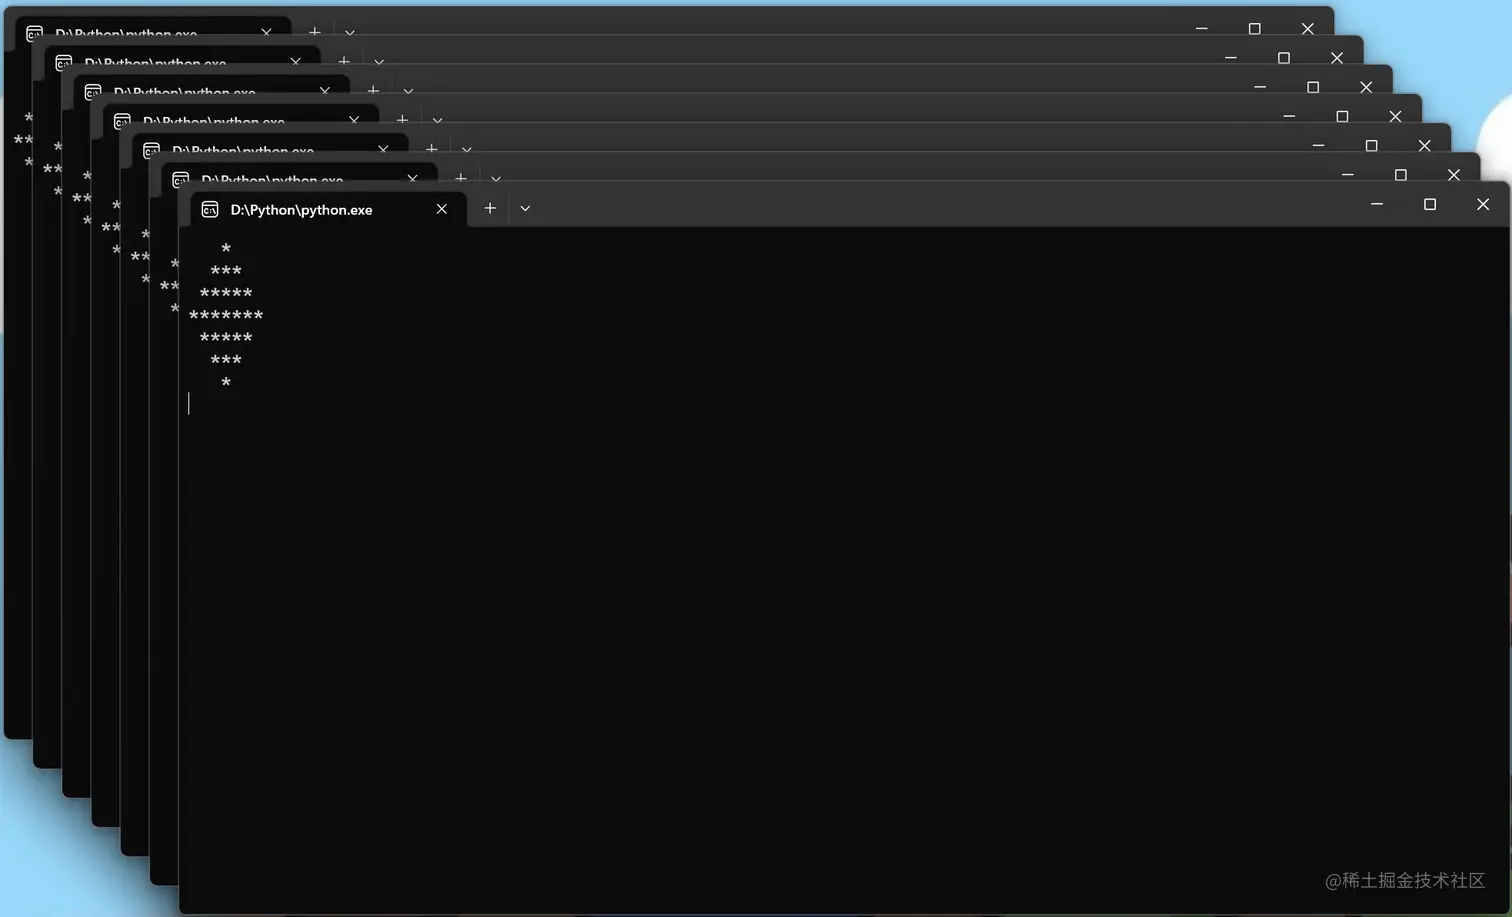Expand the dropdown chevron on the third window
The height and width of the screenshot is (917, 1512).
point(466,149)
